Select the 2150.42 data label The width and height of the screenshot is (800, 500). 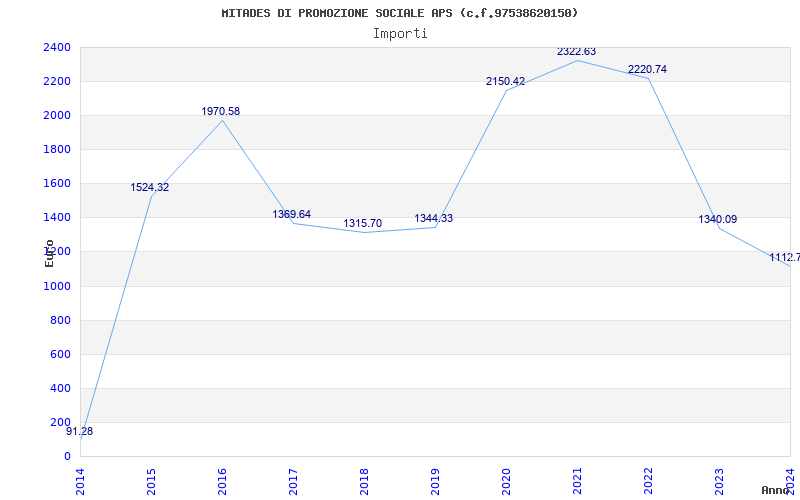(505, 81)
